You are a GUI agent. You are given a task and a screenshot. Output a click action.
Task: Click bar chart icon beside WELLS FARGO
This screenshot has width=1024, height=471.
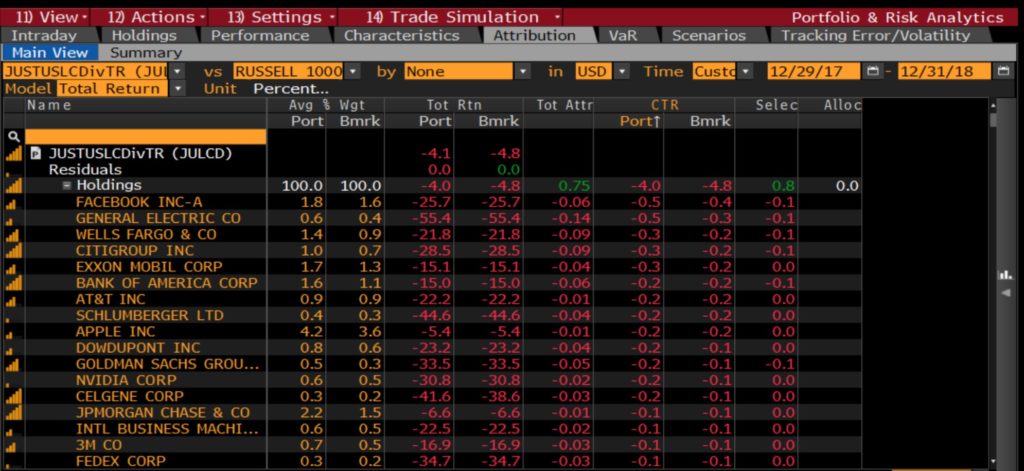12,234
